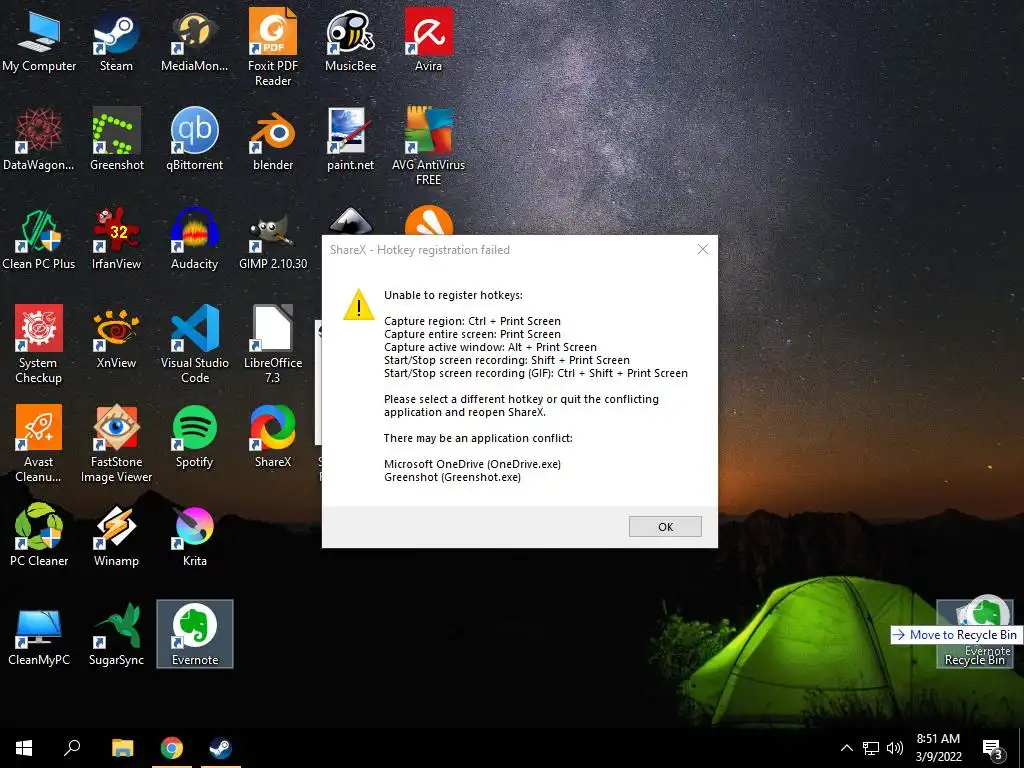Image resolution: width=1024 pixels, height=768 pixels.
Task: Open the notification Action Center
Action: 993,749
